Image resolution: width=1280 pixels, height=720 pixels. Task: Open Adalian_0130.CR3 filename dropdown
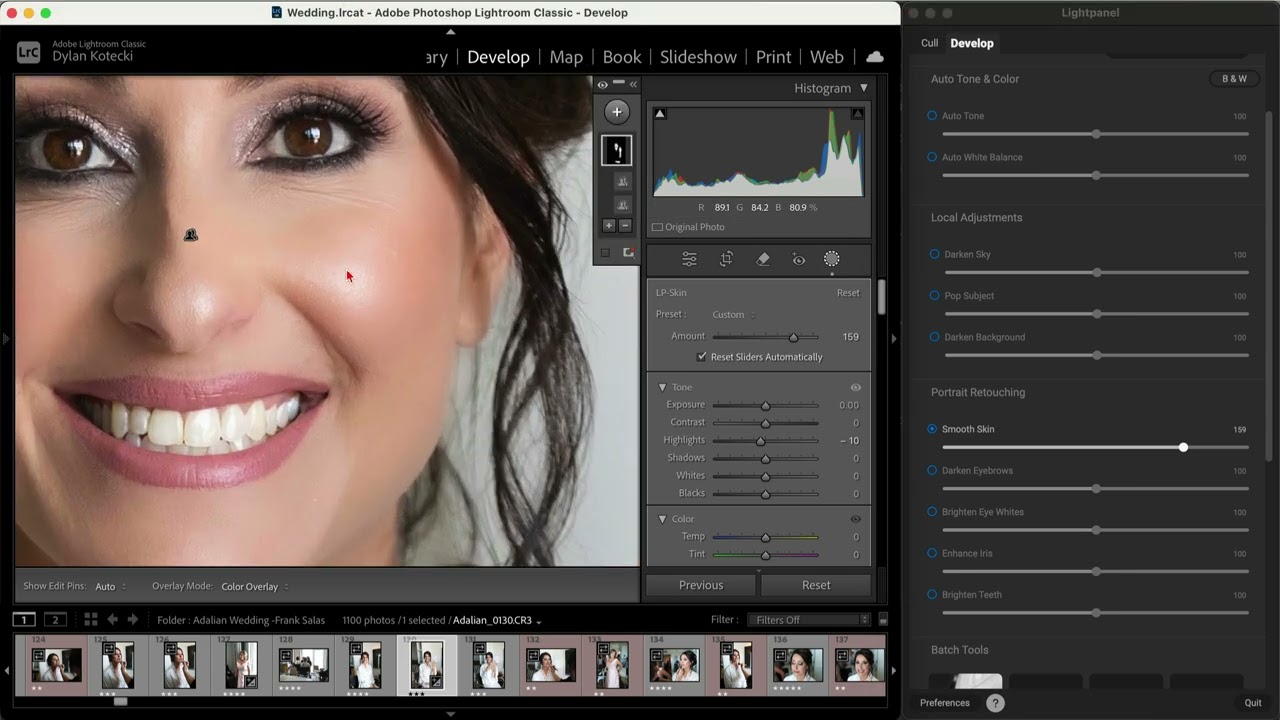[497, 621]
